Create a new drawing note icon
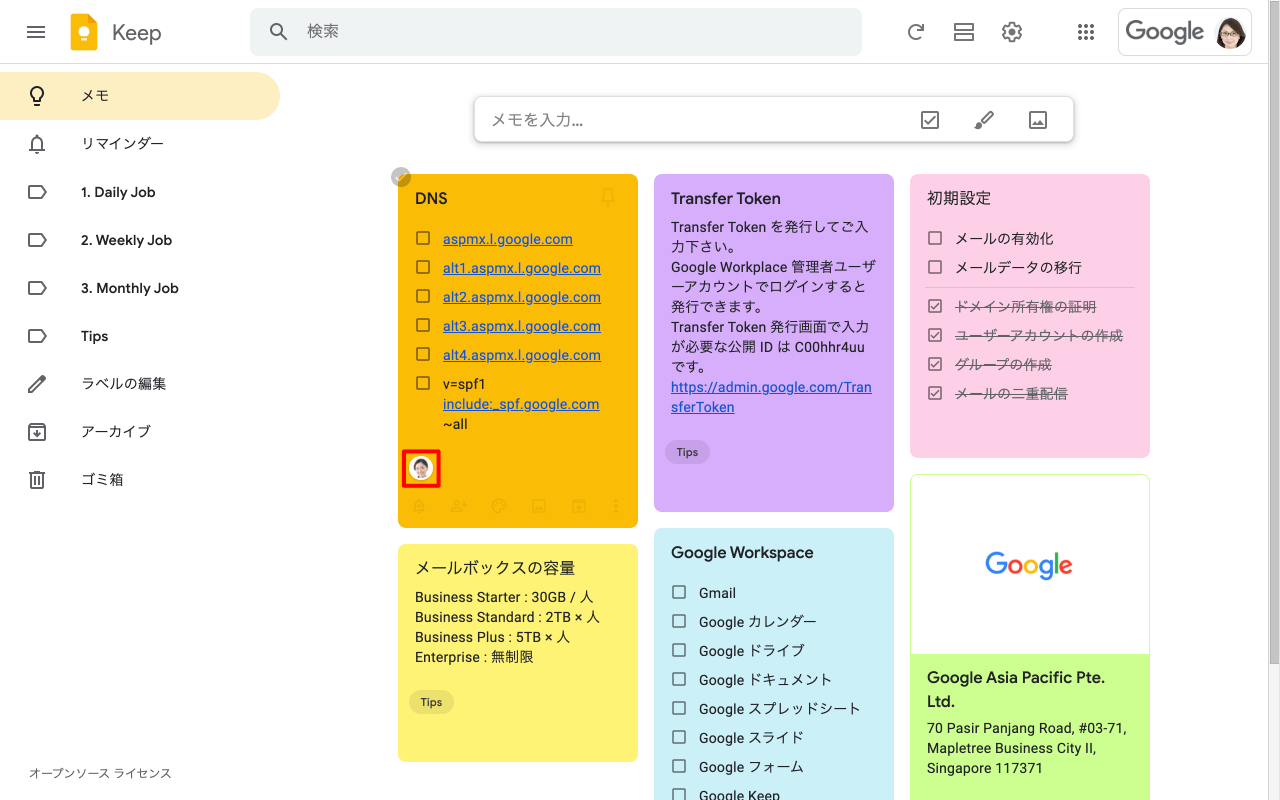 tap(984, 120)
